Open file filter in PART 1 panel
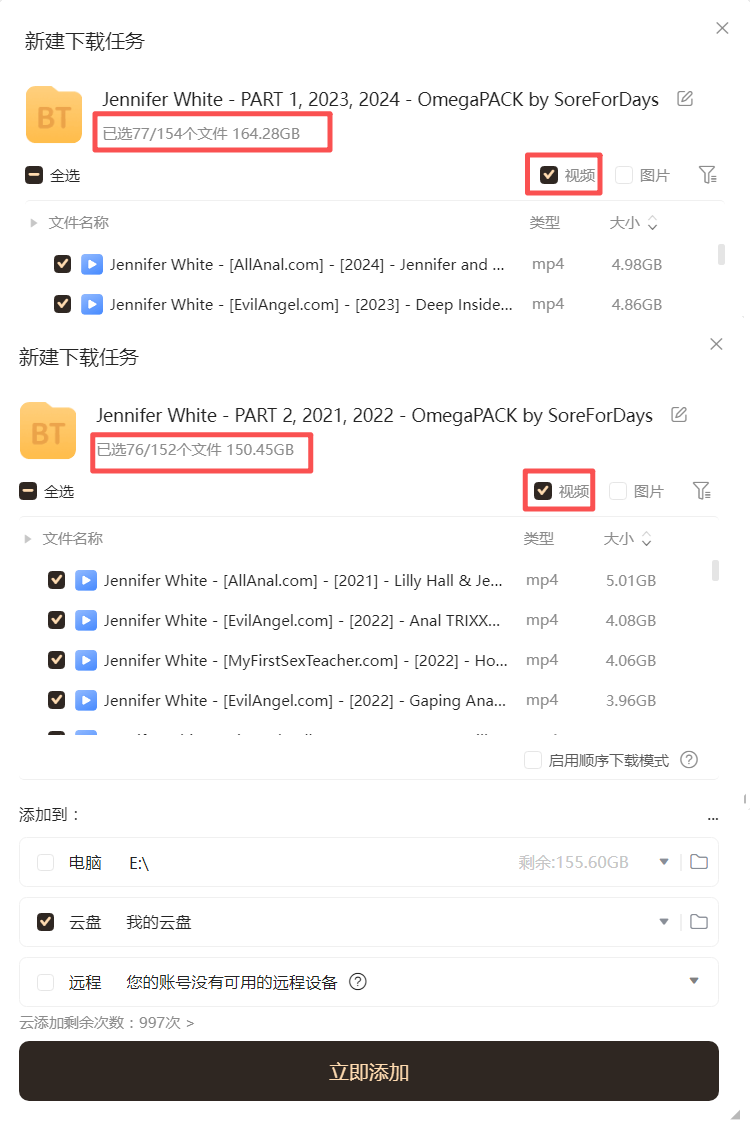Screen dimensions: 750x1122 pos(708,175)
